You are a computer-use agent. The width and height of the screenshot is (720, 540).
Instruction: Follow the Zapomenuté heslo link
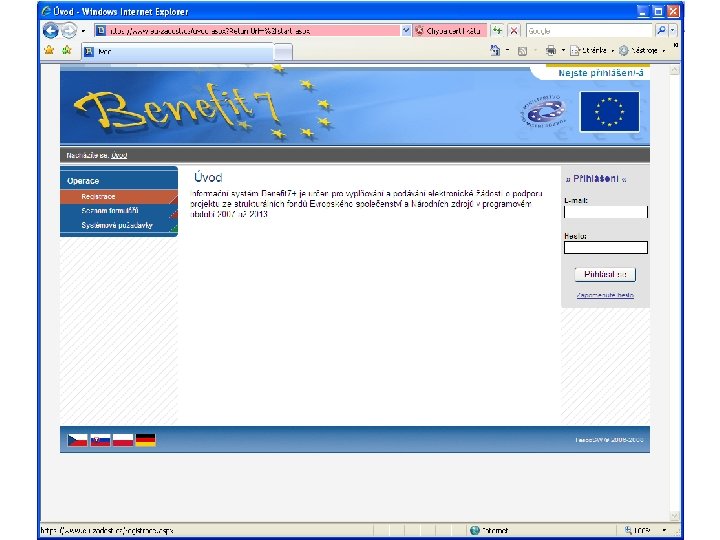coord(605,295)
